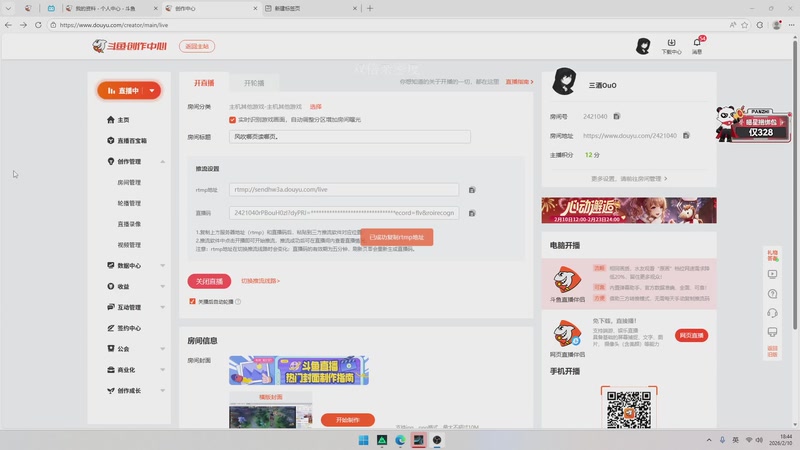Open 签约中心 in the sidebar
800x450 pixels.
click(124, 328)
